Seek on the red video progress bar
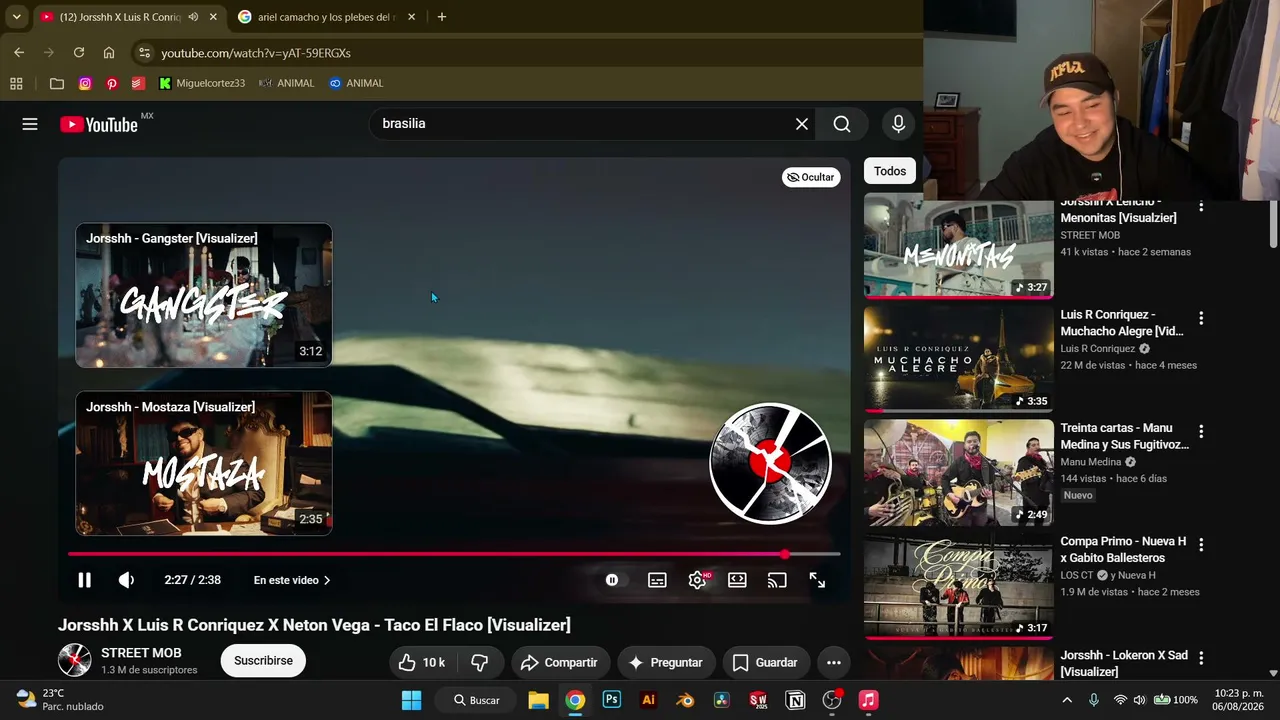The height and width of the screenshot is (720, 1280). (x=454, y=554)
